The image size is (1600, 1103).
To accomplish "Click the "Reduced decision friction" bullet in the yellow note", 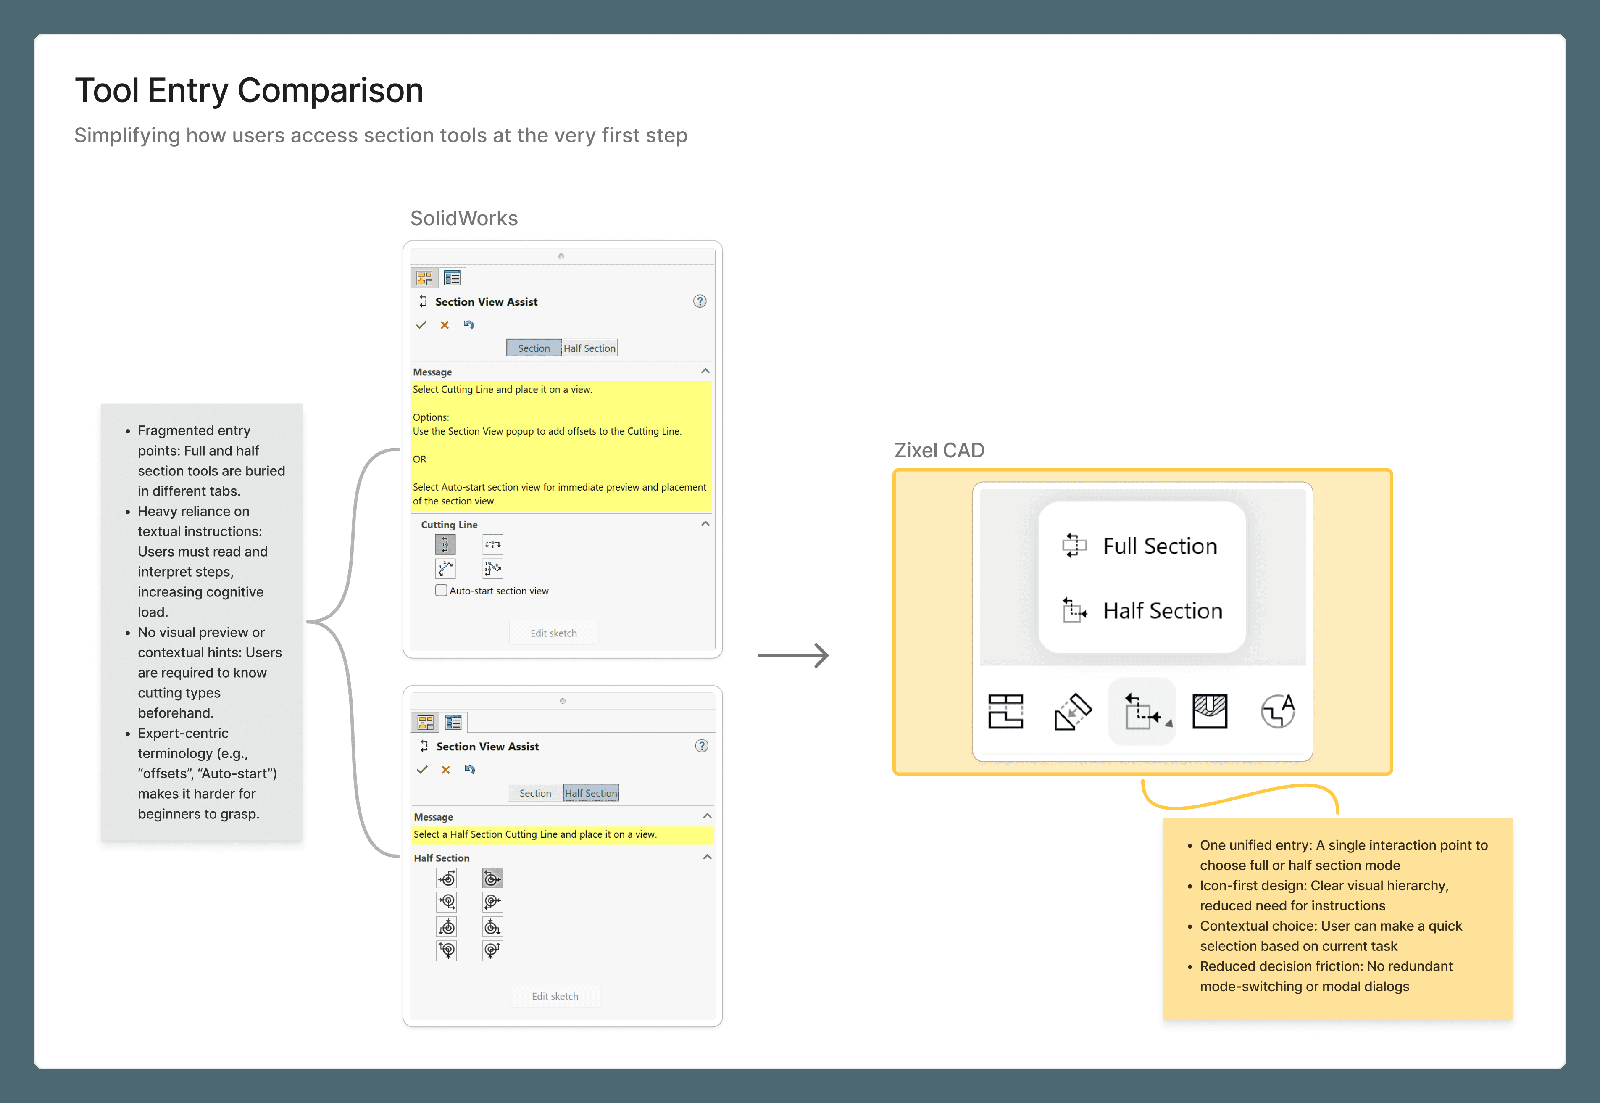I will coord(1326,976).
